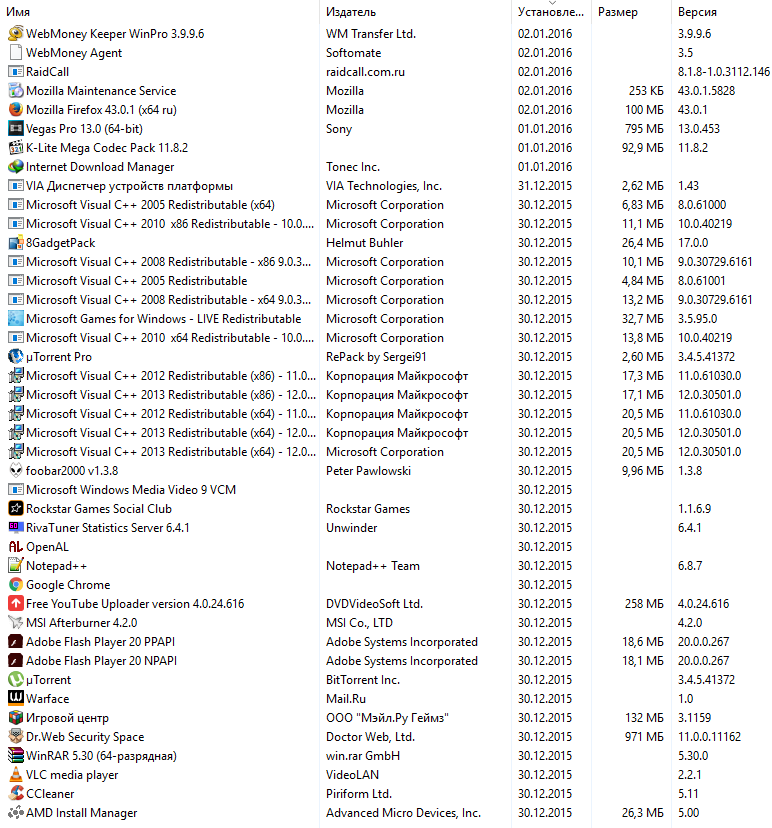Viewport: 772px width, 828px height.
Task: Click version 2.2.1 of VLC
Action: pyautogui.click(x=690, y=775)
